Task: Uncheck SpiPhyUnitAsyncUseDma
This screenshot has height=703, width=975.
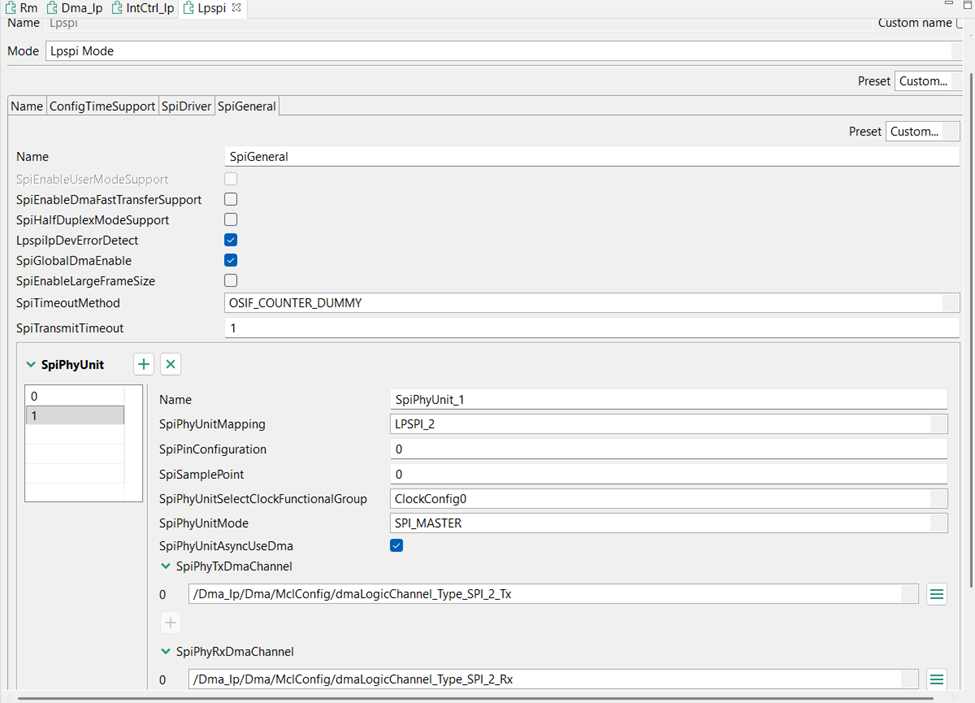Action: click(x=396, y=546)
